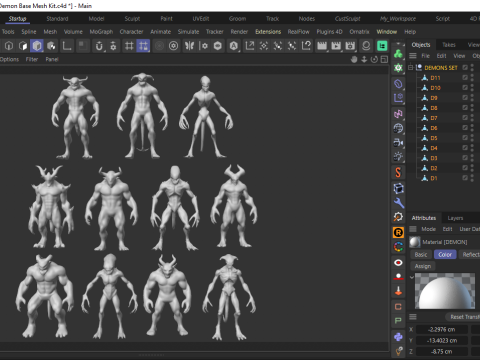
Task: Click the blue wrench tool icon
Action: [399, 203]
